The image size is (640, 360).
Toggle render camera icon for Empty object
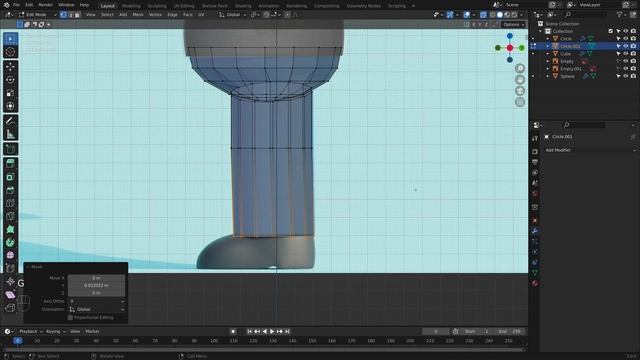click(x=633, y=61)
